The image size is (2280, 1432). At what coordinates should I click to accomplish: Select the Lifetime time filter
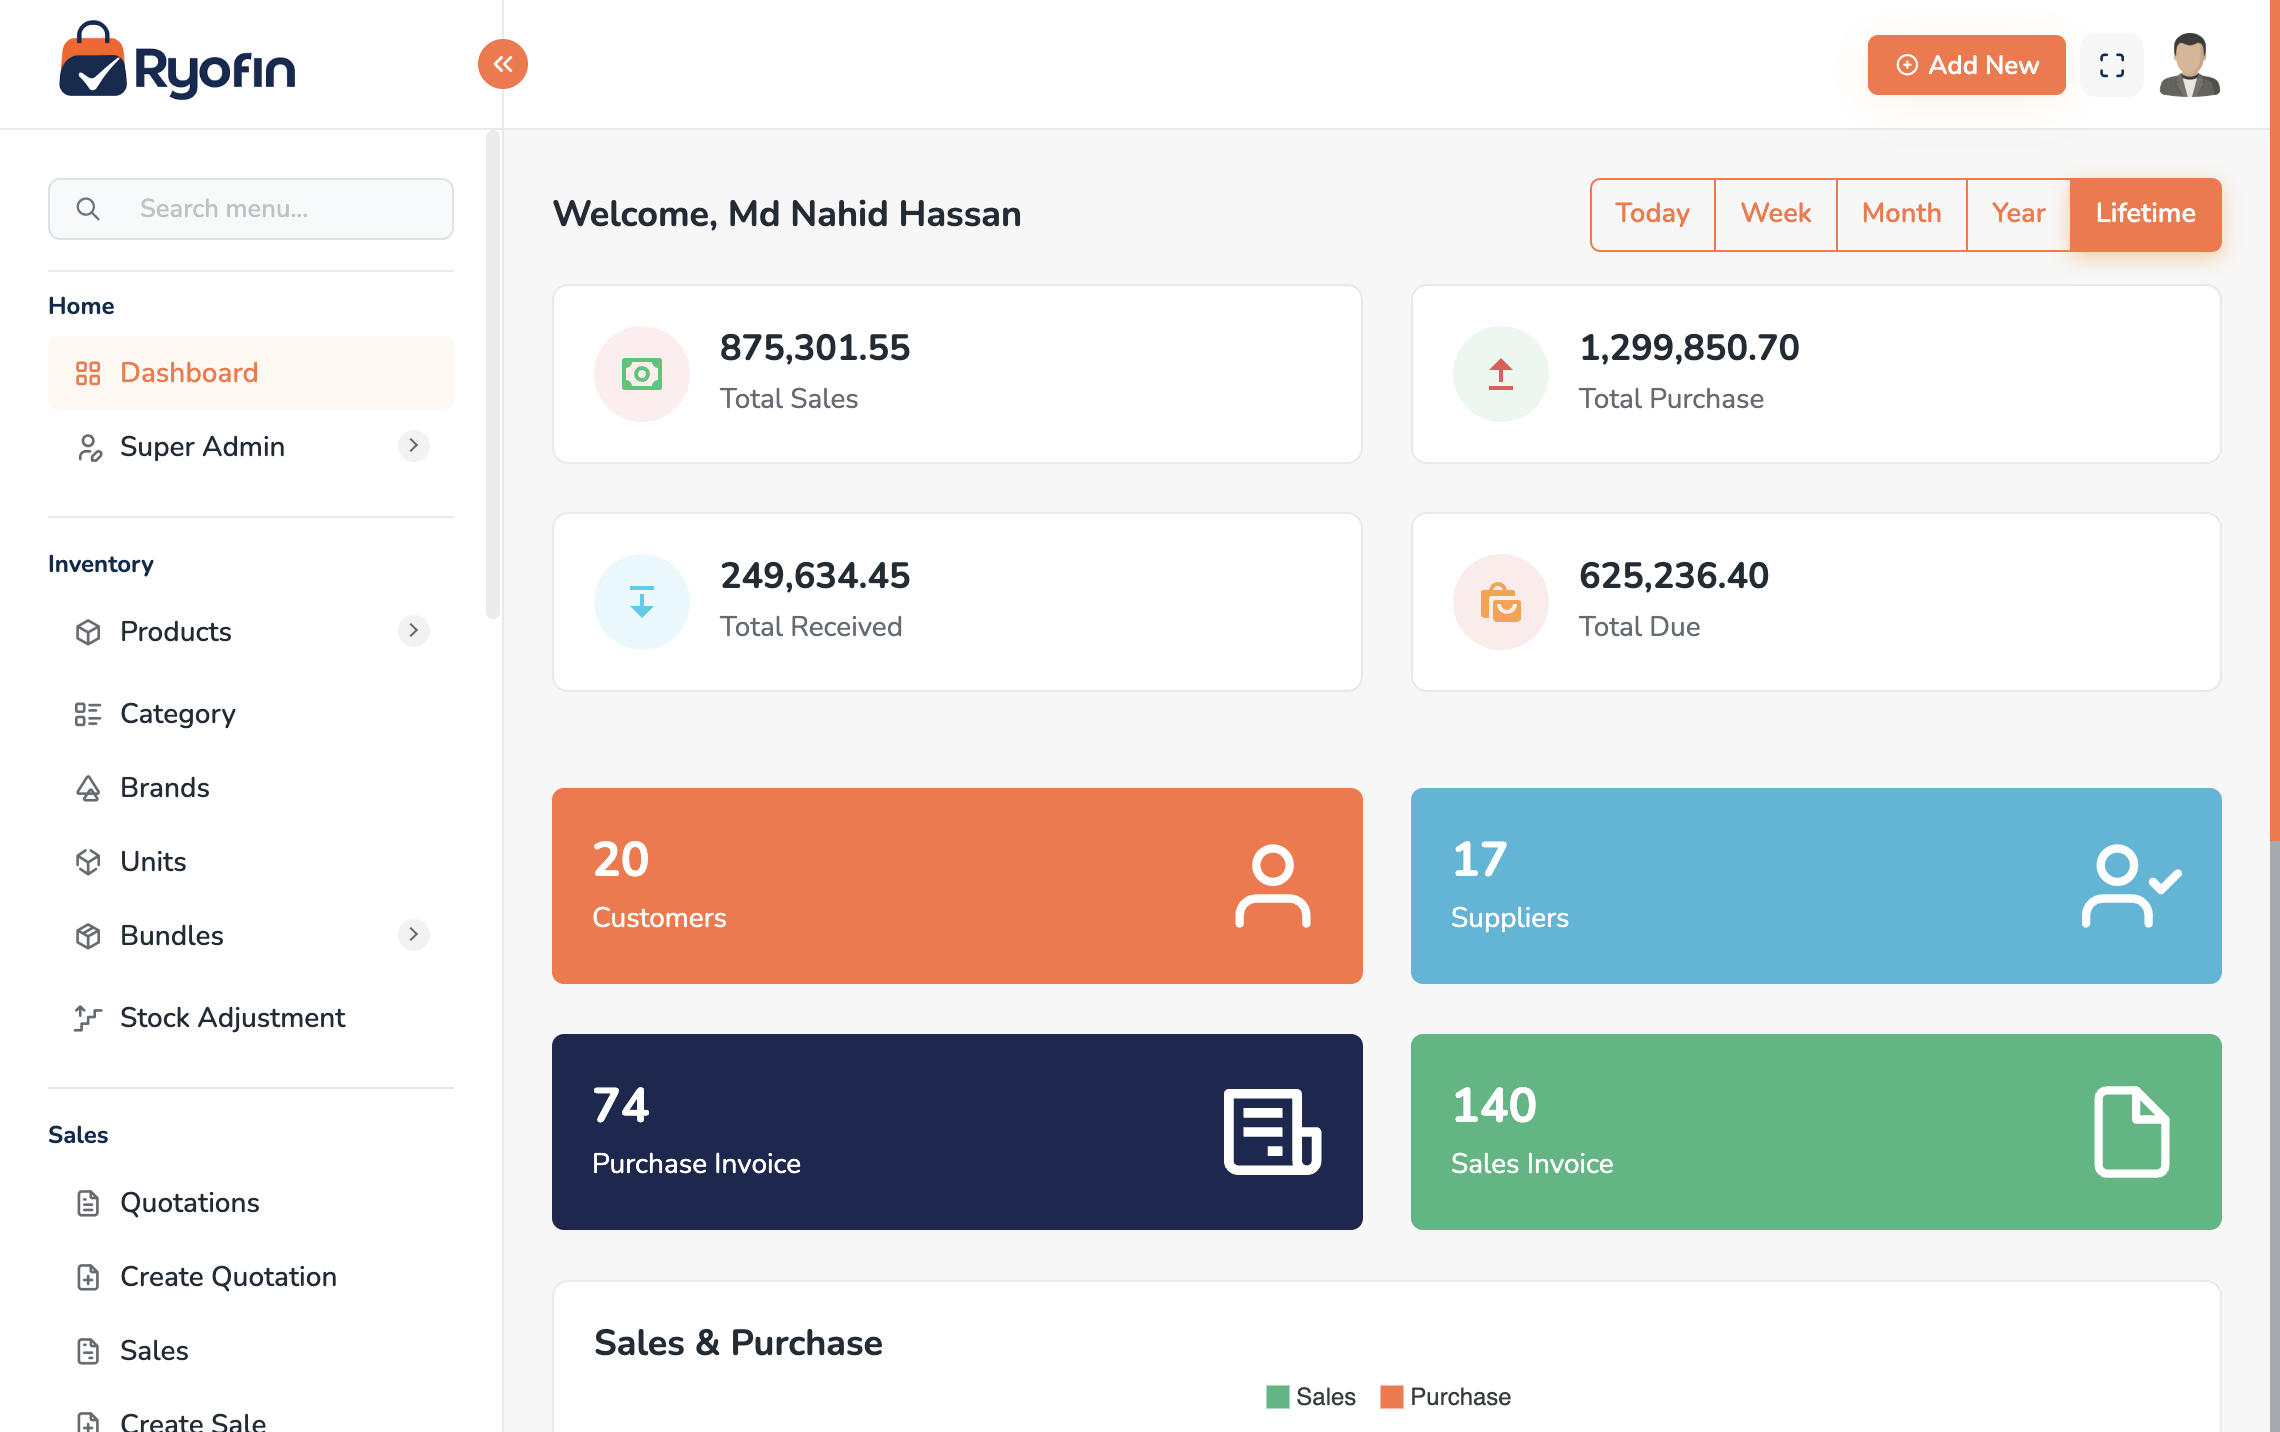[2146, 214]
